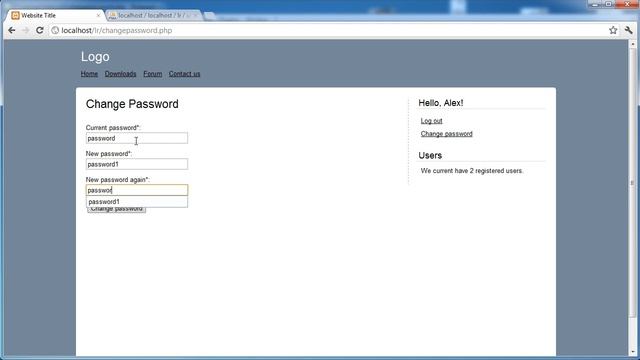Open the Downloads navigation link

(x=120, y=74)
